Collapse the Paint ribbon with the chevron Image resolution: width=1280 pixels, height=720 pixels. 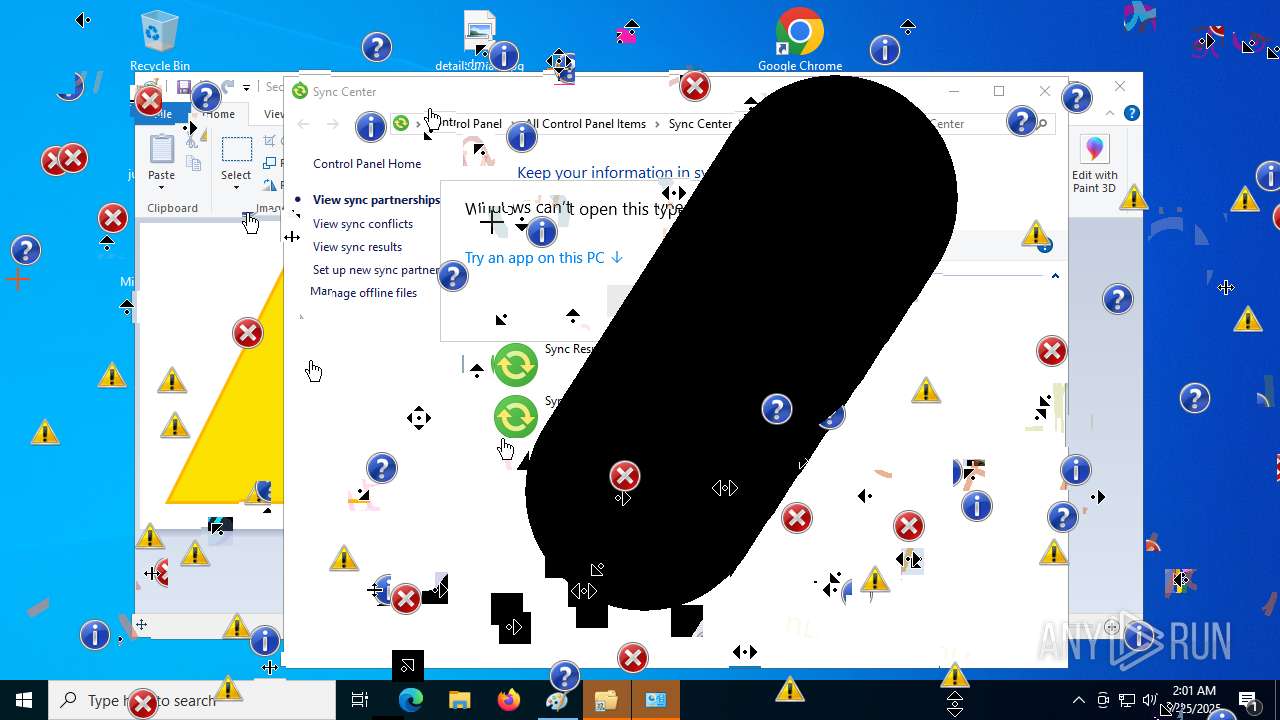point(1112,114)
